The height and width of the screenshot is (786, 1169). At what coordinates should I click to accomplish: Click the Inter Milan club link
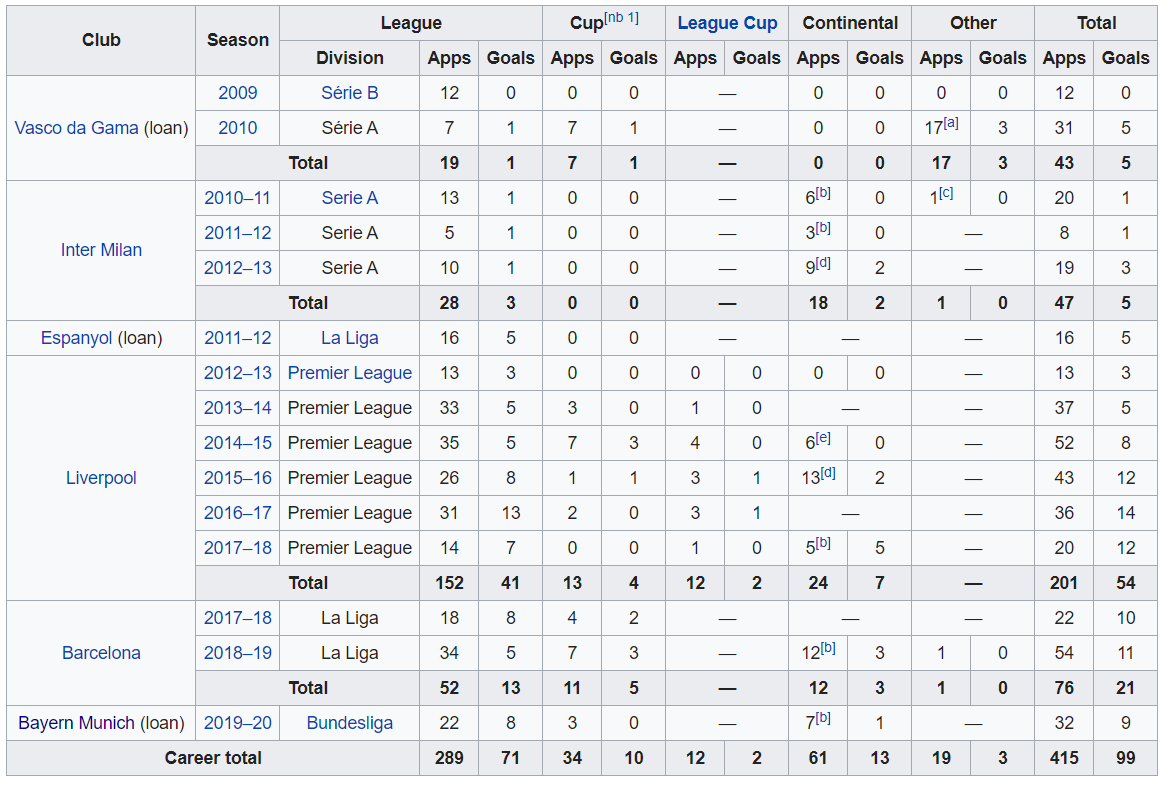[x=101, y=250]
